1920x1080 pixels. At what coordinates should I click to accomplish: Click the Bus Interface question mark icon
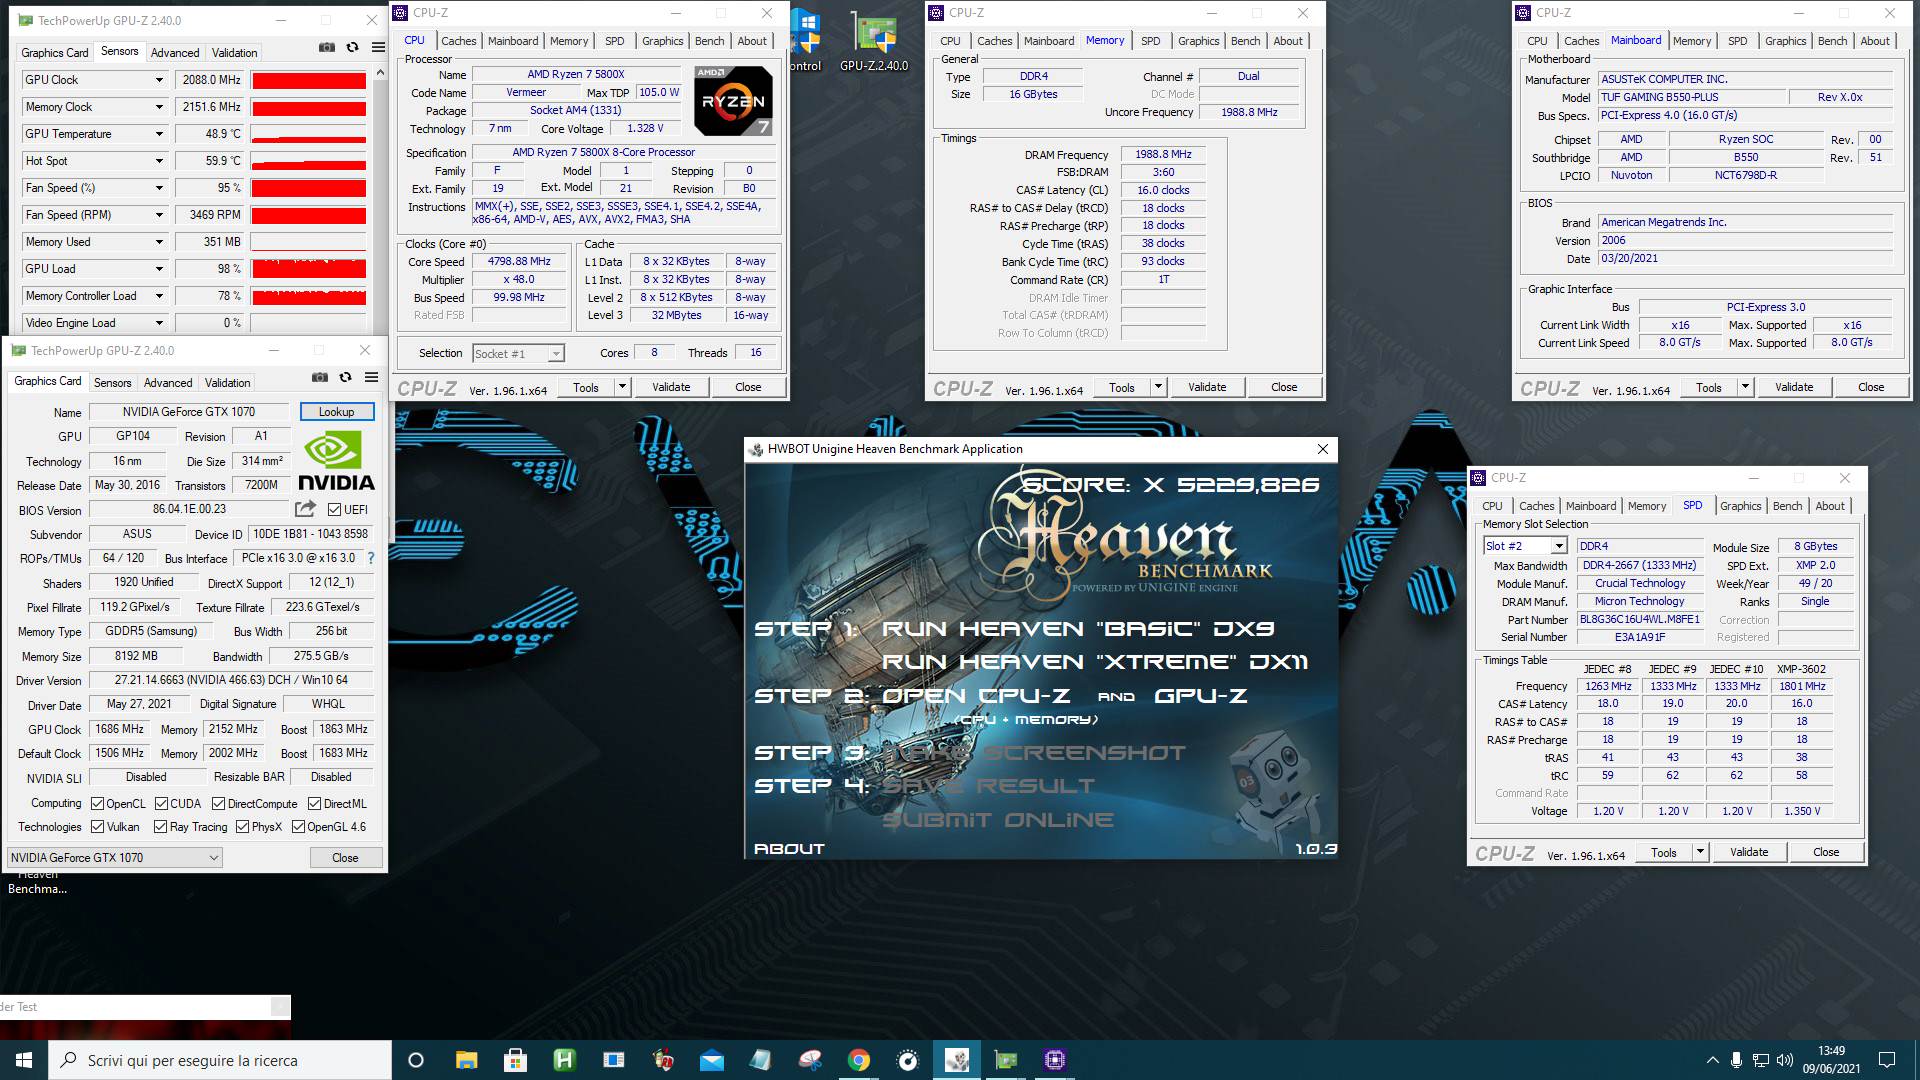371,558
